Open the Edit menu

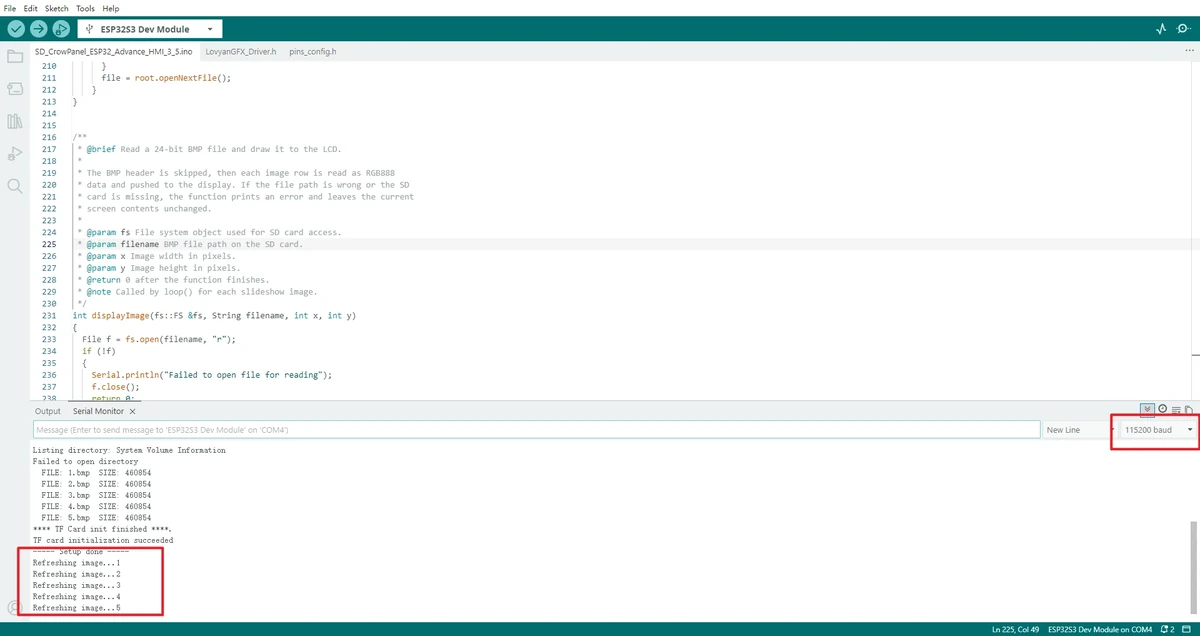coord(31,8)
